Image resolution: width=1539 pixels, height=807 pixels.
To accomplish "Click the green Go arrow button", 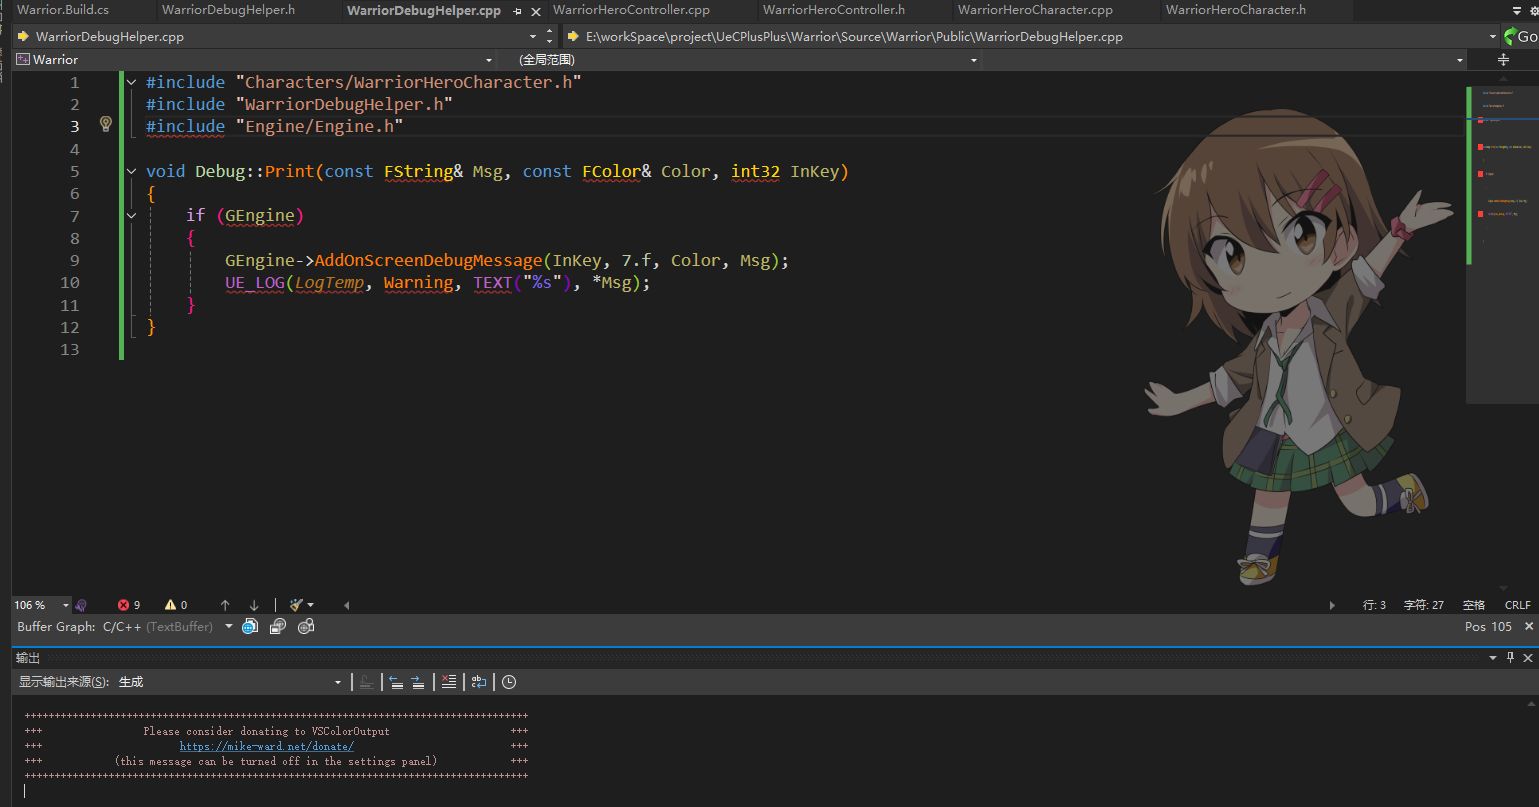I will tap(1521, 36).
